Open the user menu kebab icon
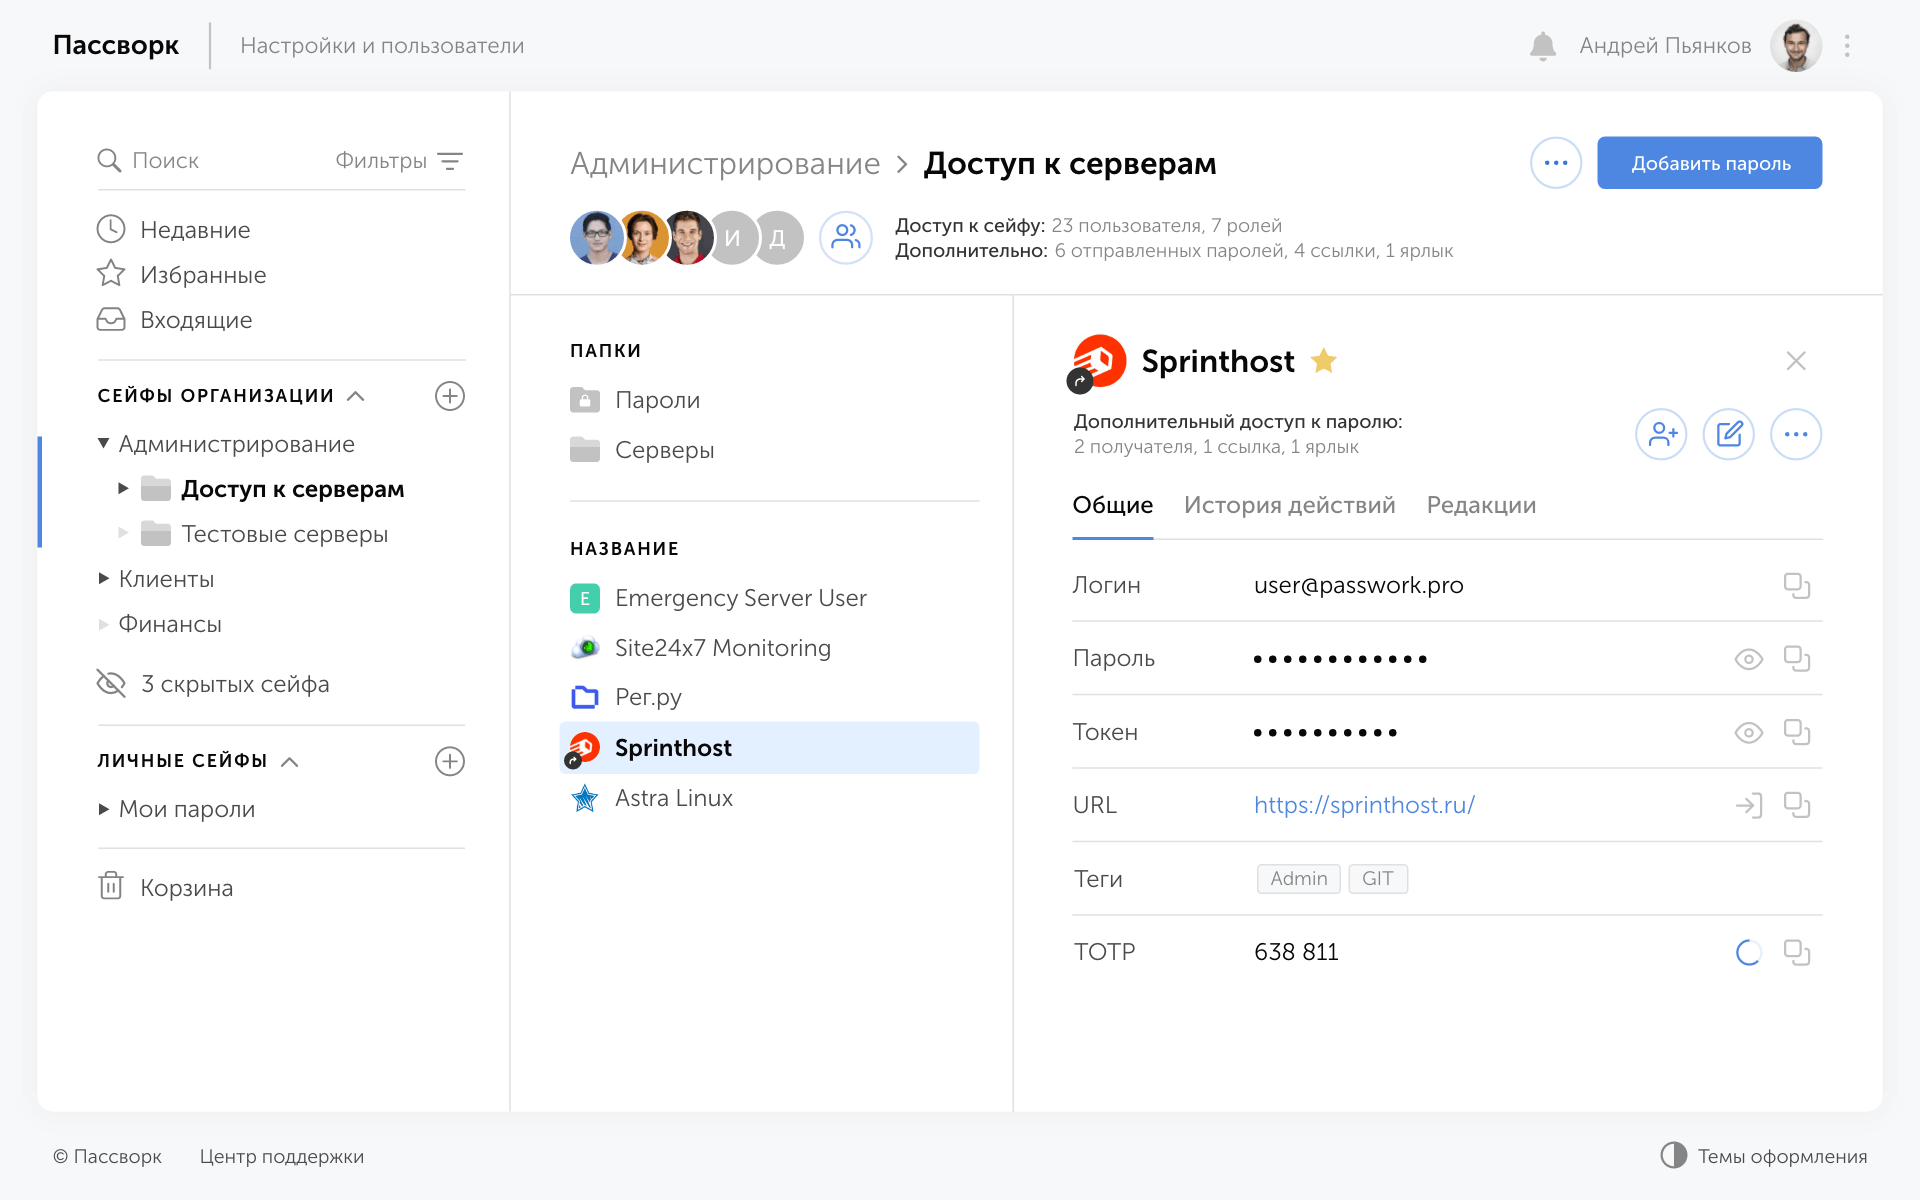Image resolution: width=1920 pixels, height=1200 pixels. (x=1847, y=46)
